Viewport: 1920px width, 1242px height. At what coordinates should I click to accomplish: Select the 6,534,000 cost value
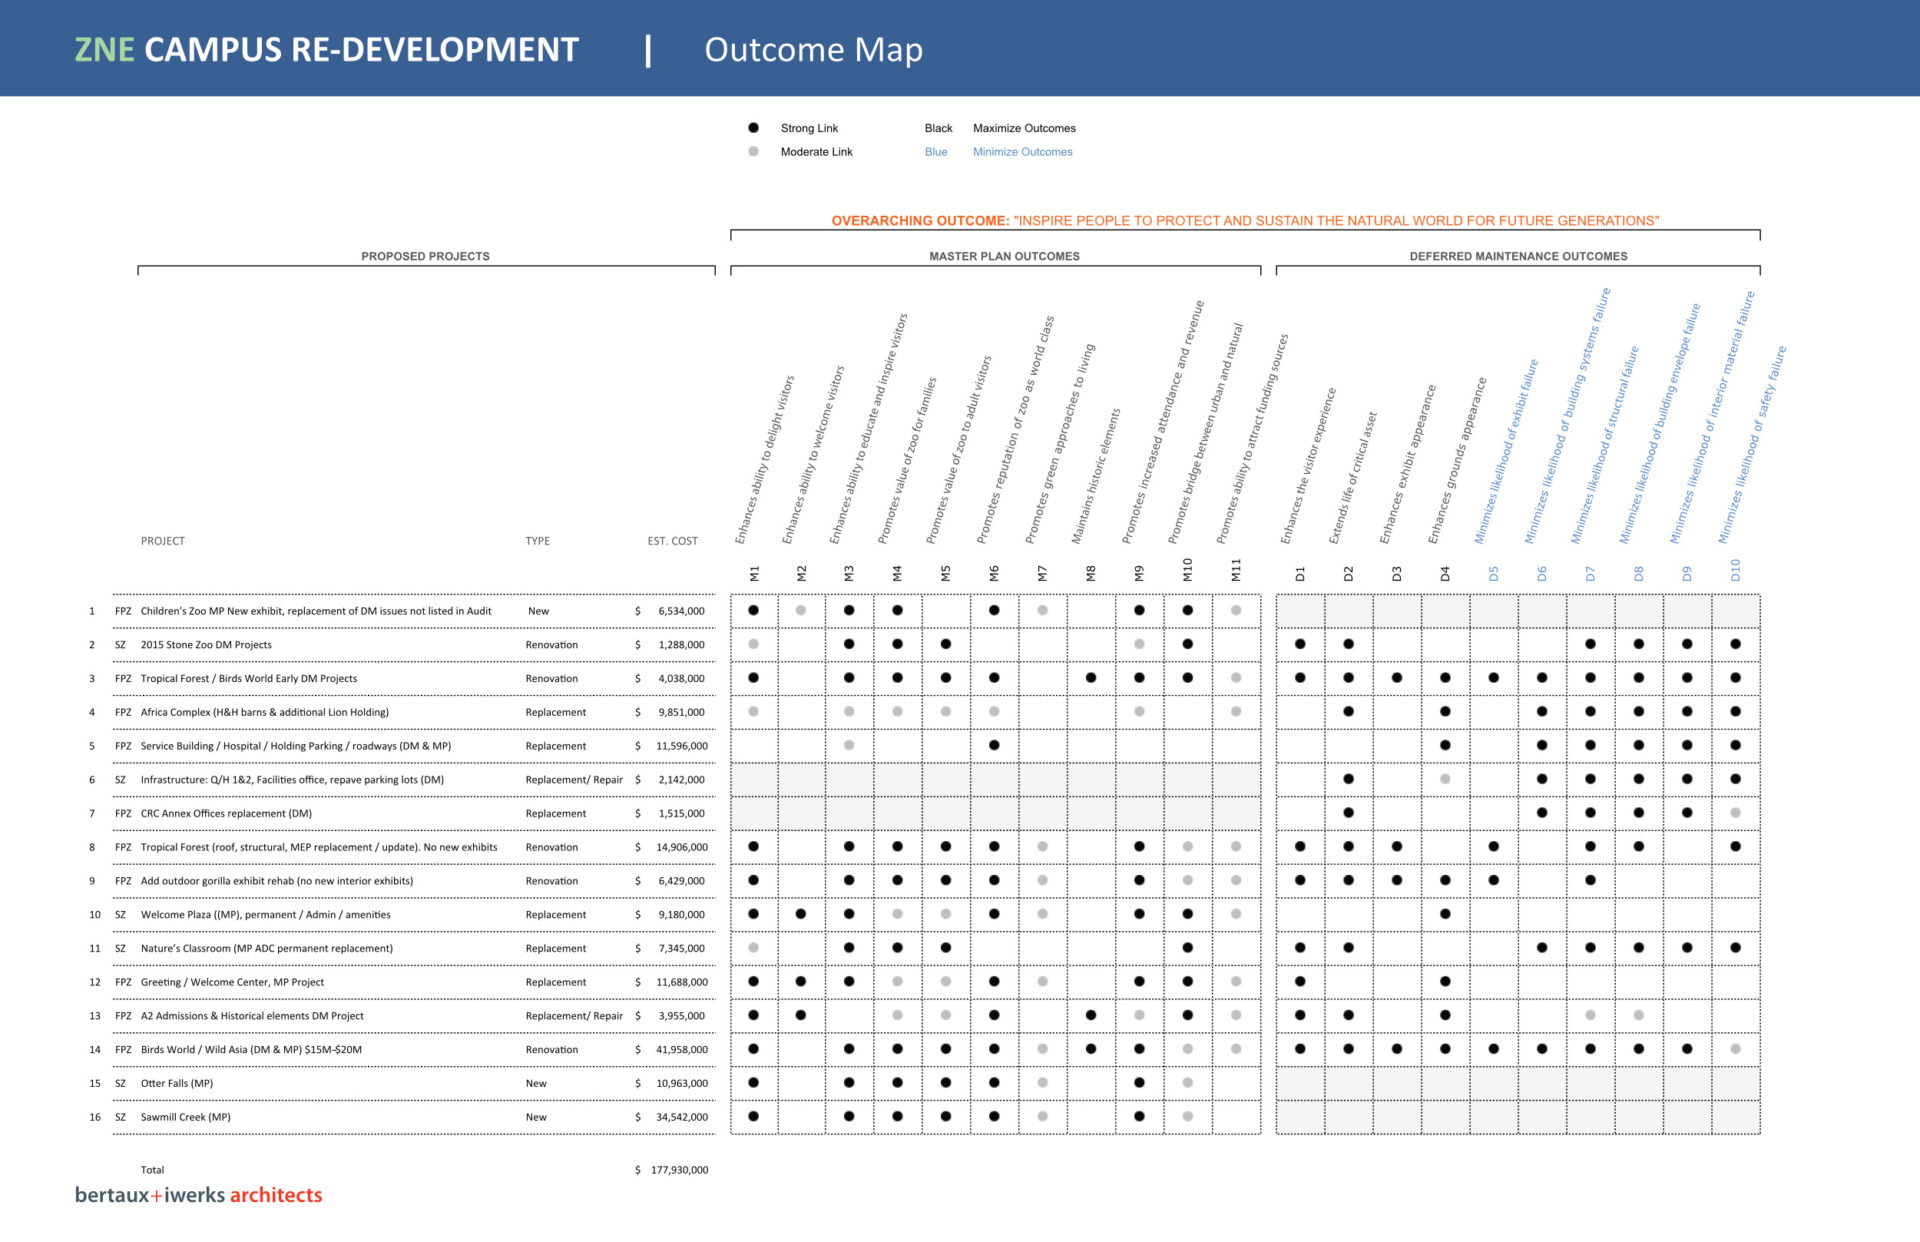[x=681, y=611]
